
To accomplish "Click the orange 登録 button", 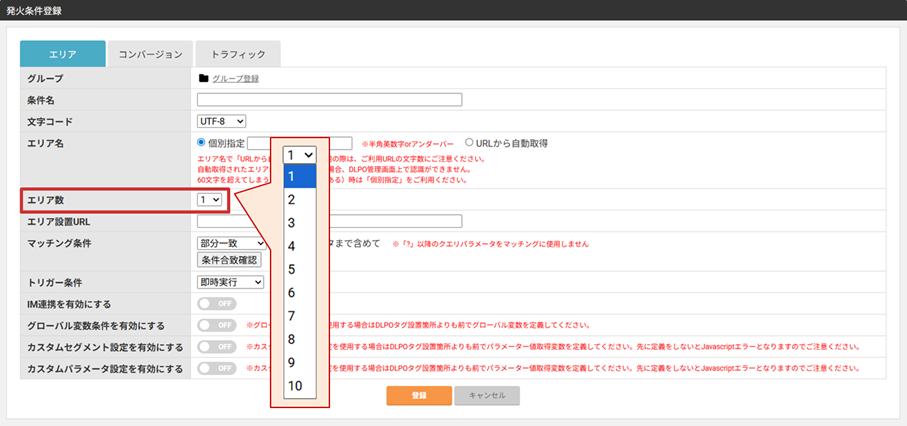I will tap(419, 395).
